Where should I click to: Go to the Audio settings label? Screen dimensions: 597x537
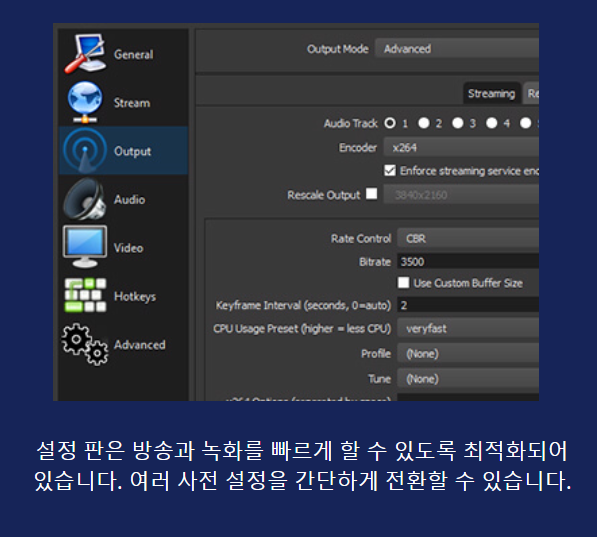tap(129, 200)
